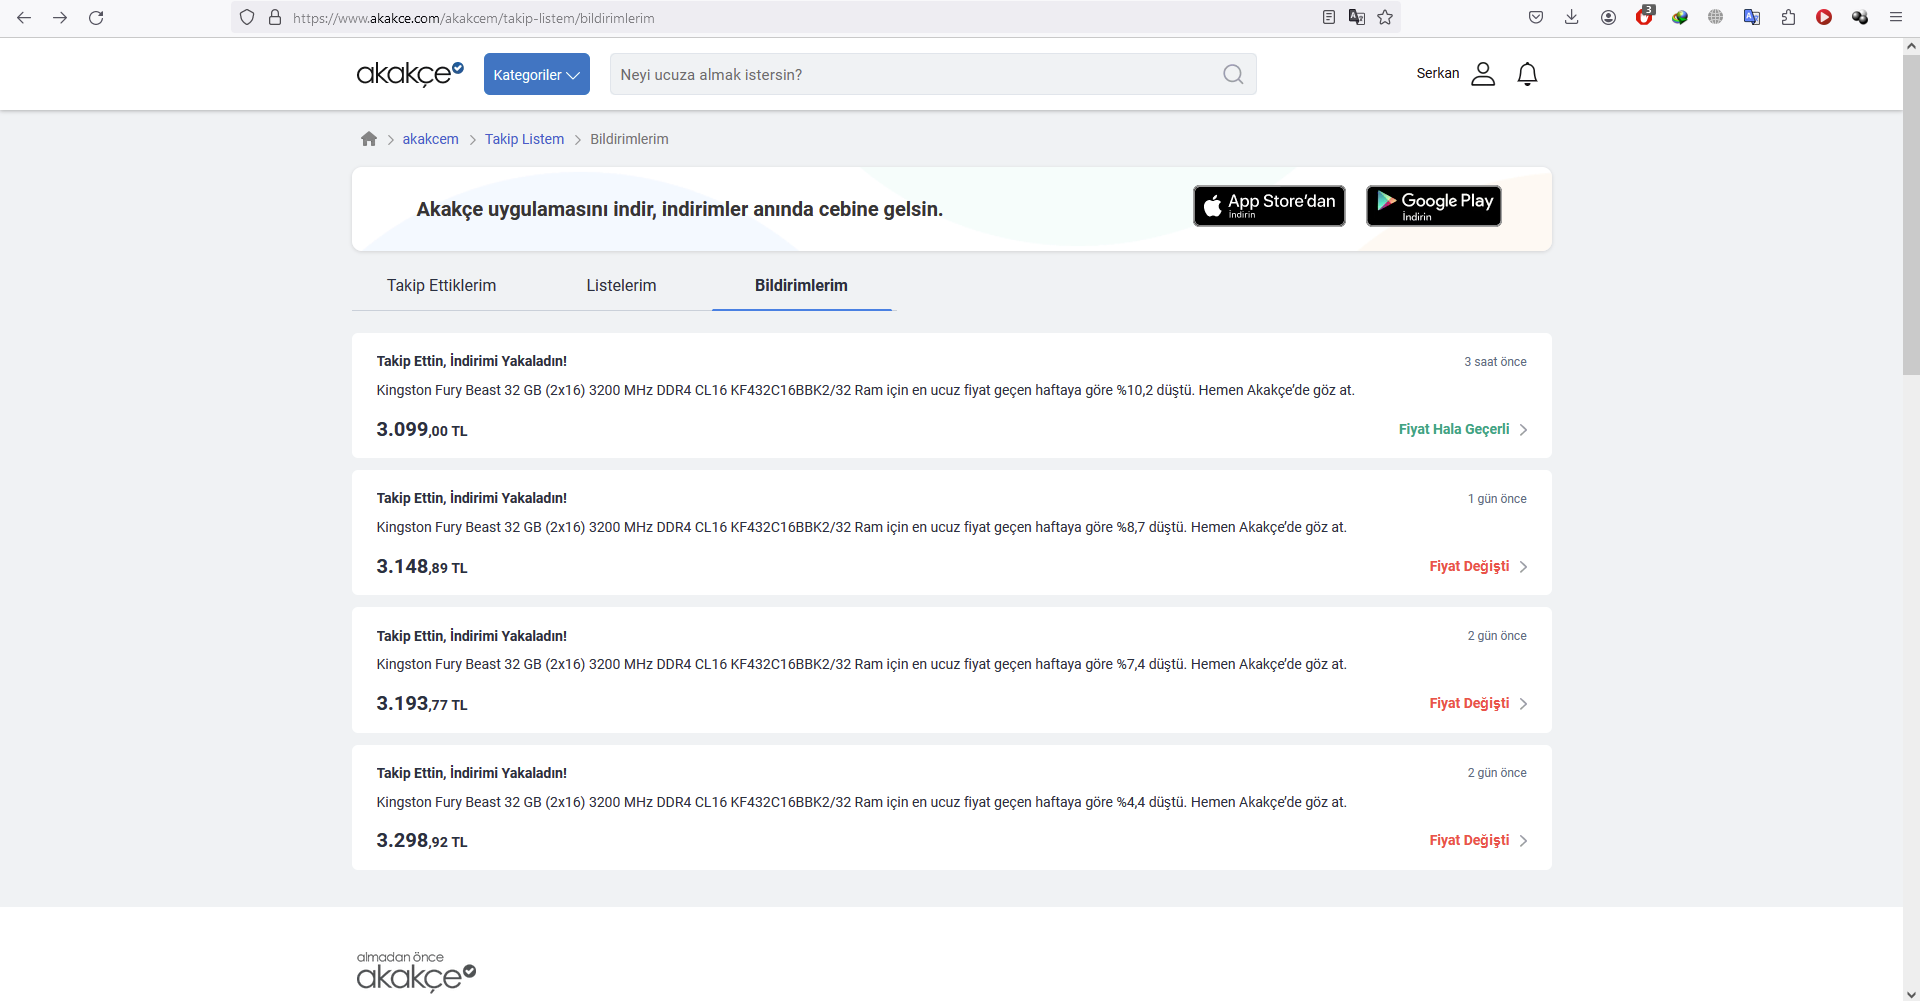Click the notification text with %7,4 düştü
Image resolution: width=1920 pixels, height=1001 pixels.
coord(861,664)
